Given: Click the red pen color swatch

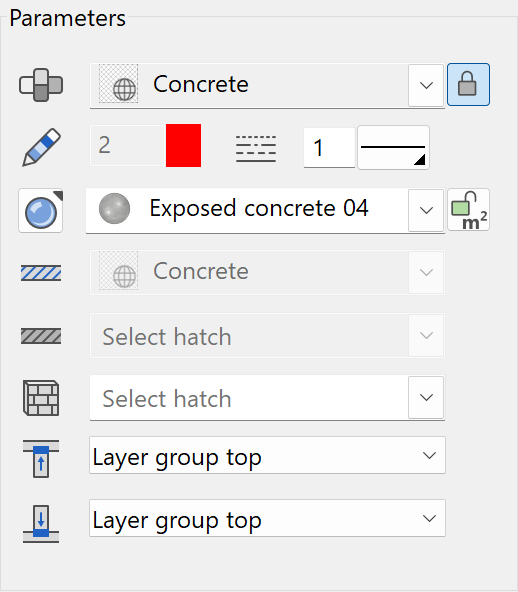Looking at the screenshot, I should coord(183,145).
